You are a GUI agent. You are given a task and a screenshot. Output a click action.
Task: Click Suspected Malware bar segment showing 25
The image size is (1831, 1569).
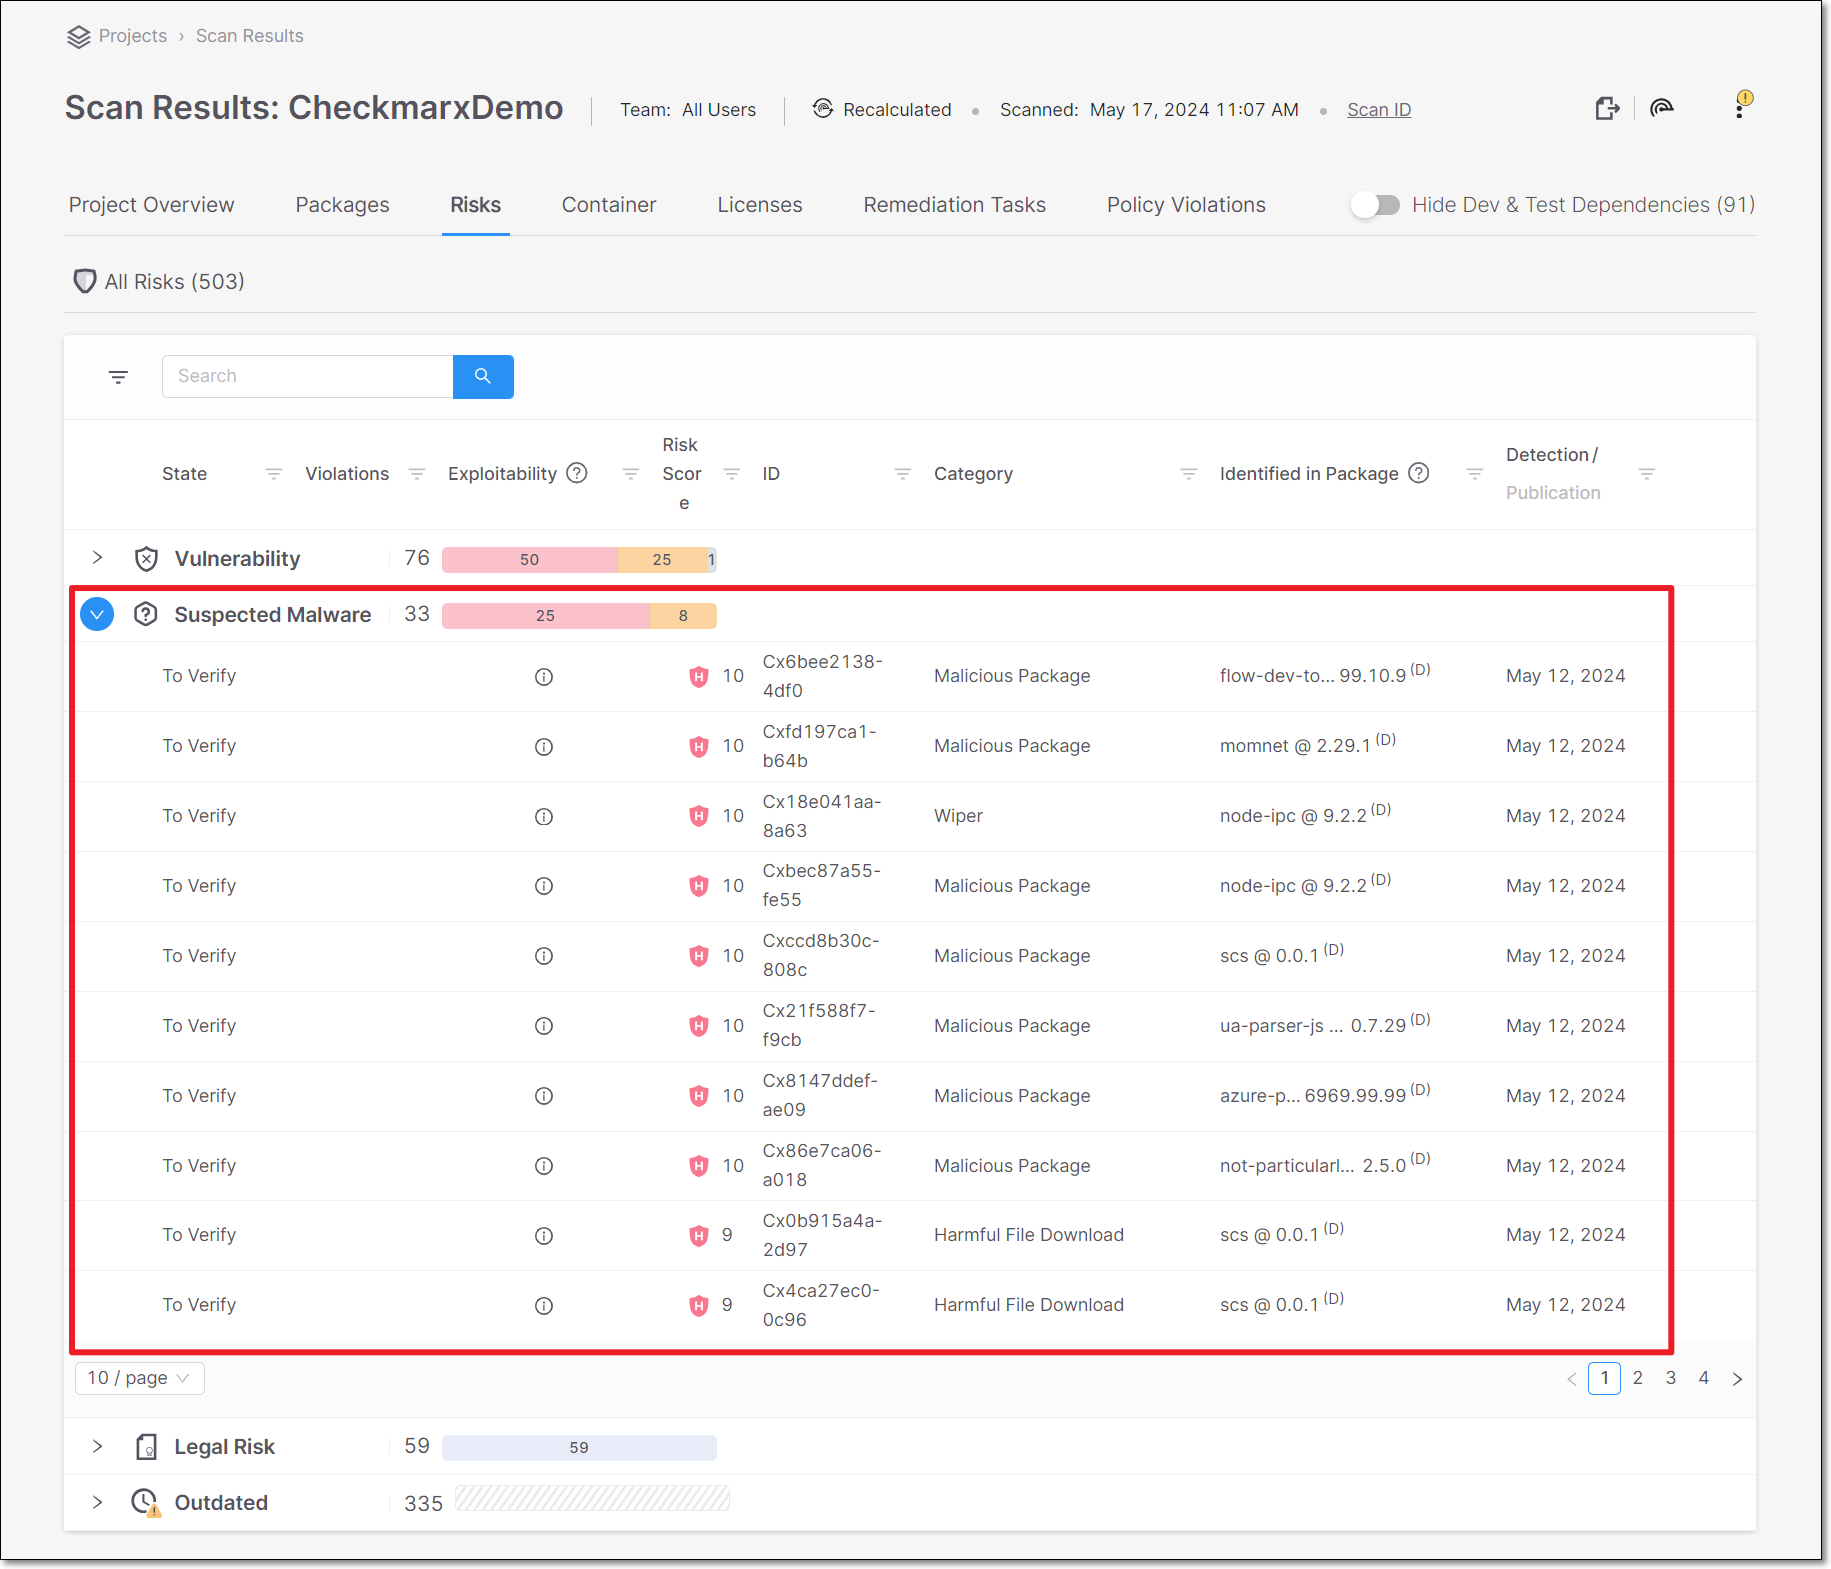[546, 616]
